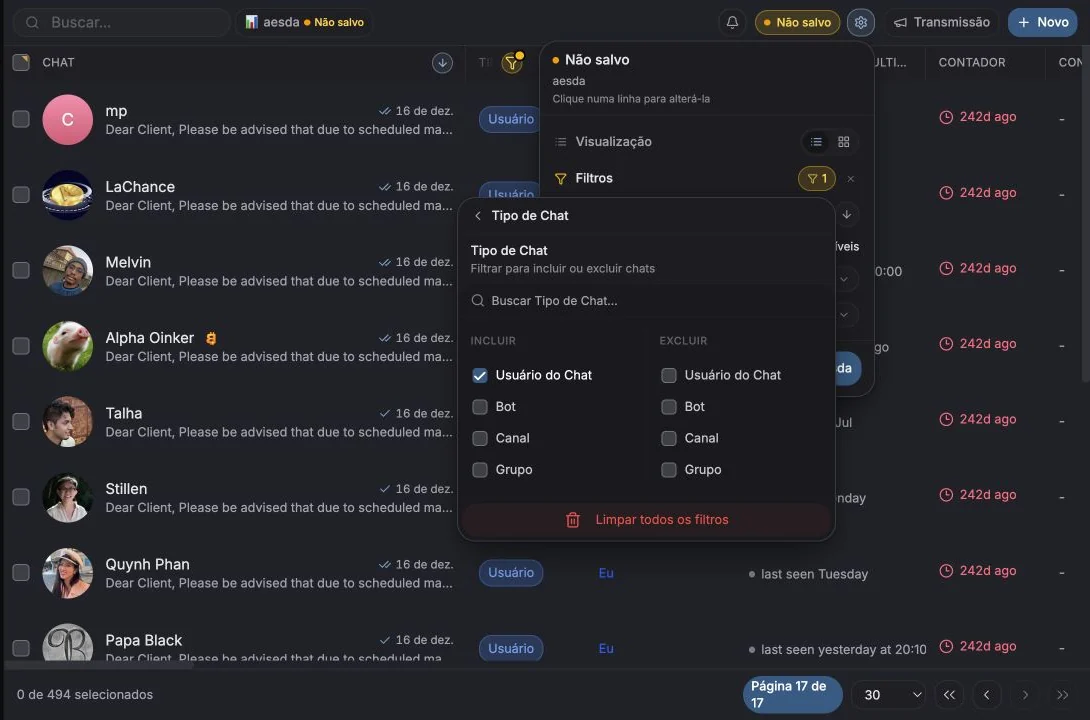Image resolution: width=1090 pixels, height=720 pixels.
Task: Click the 242d ago in Melvin row
Action: pyautogui.click(x=988, y=268)
